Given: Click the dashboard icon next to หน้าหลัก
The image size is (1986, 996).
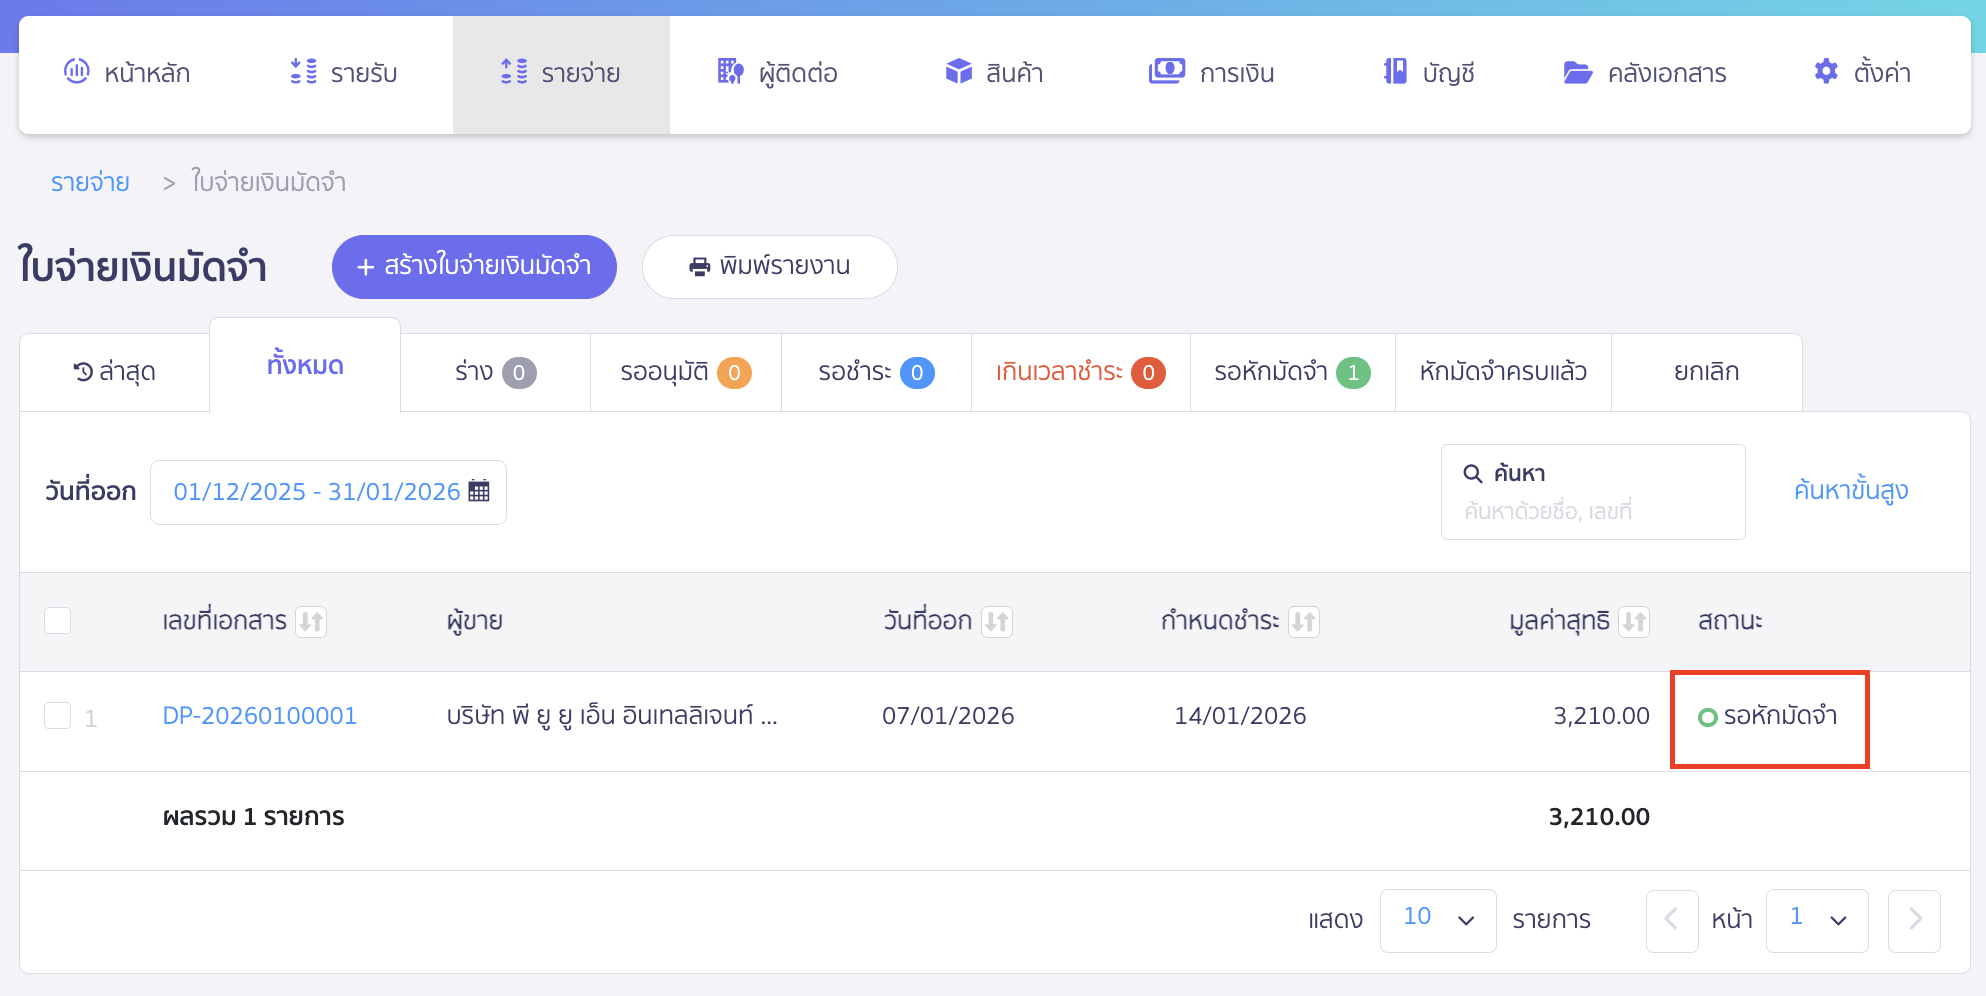Looking at the screenshot, I should click(x=77, y=72).
